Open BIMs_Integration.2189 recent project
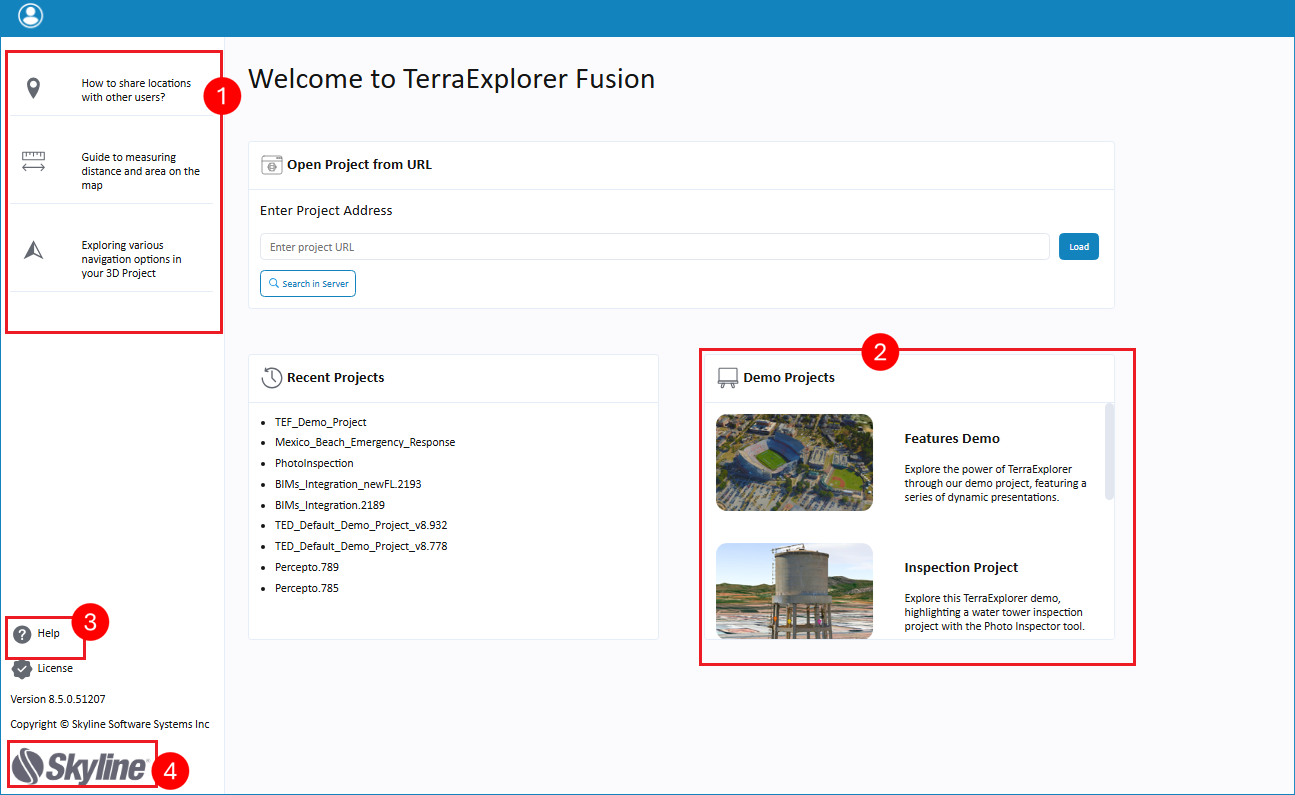Screen dimensions: 1295x795 [x=330, y=505]
